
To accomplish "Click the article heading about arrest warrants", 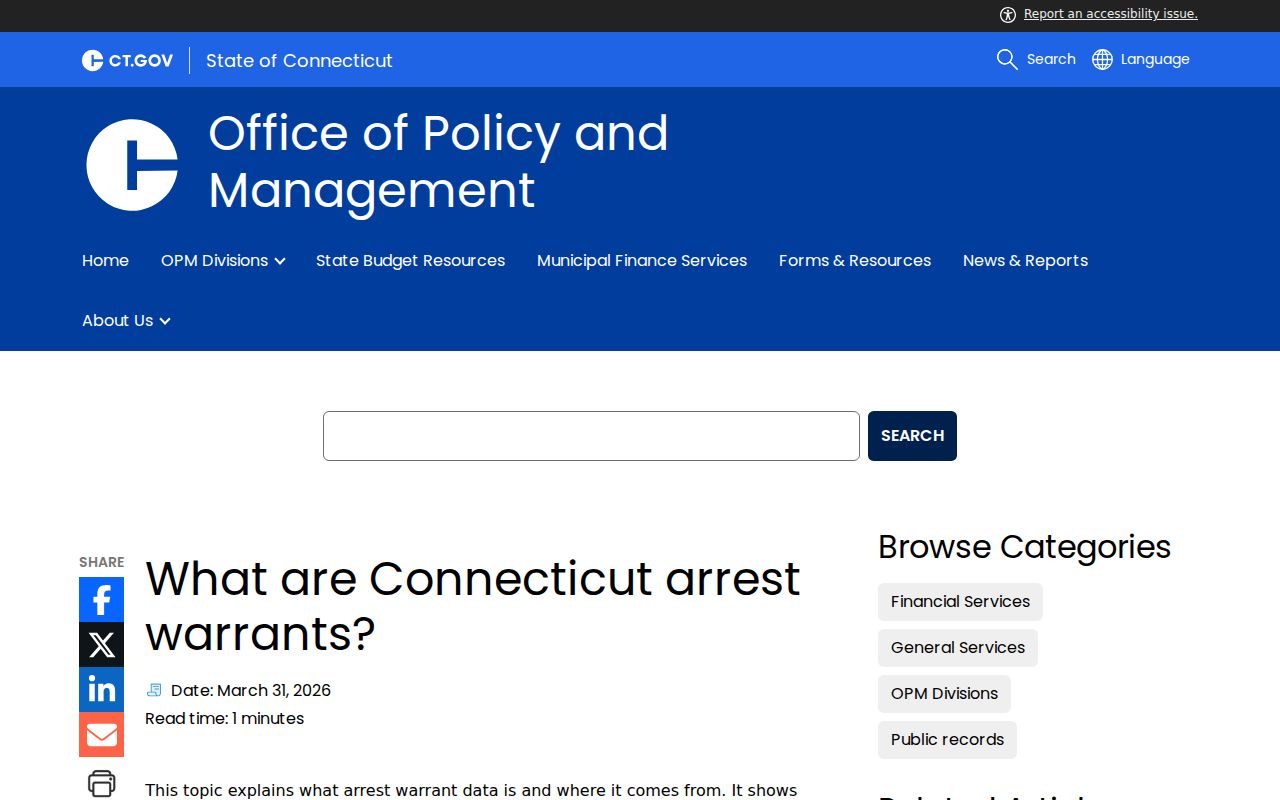I will point(473,606).
